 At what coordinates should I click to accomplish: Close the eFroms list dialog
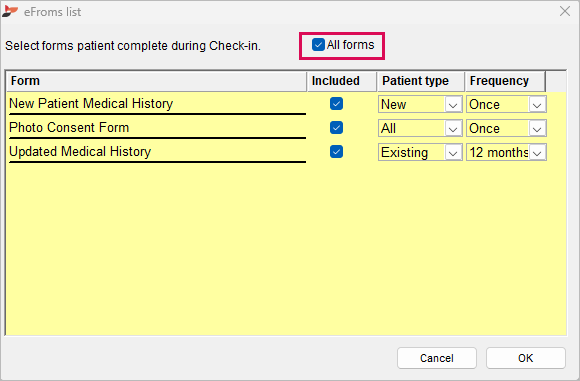[565, 11]
